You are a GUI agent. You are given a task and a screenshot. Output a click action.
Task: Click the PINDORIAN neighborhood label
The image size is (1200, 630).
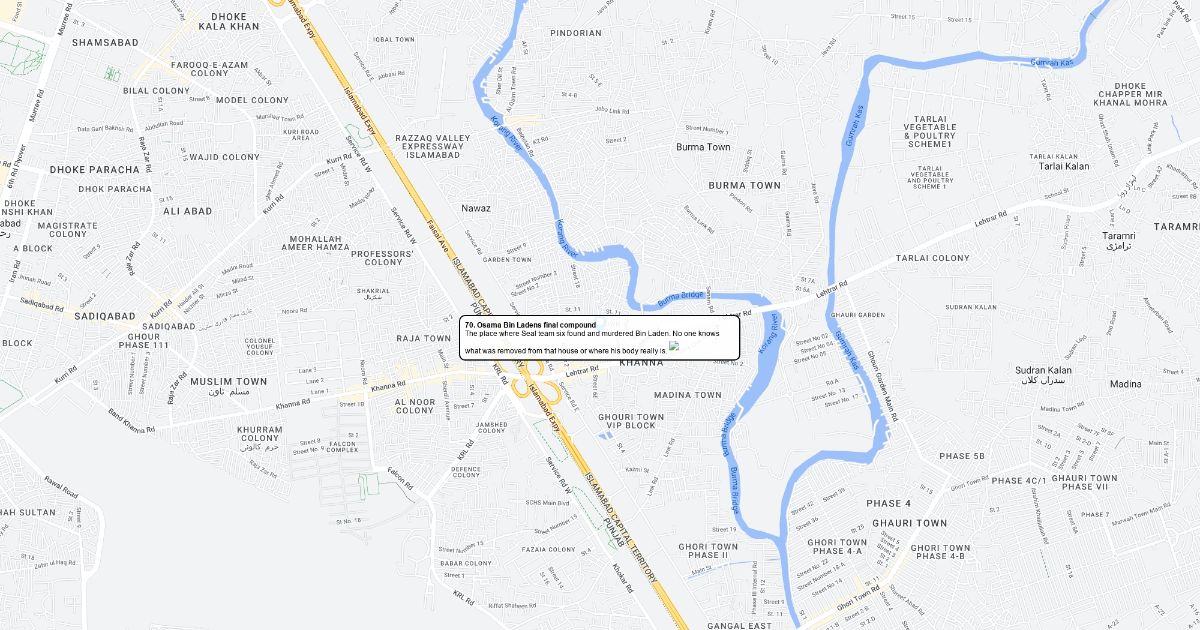tap(576, 33)
